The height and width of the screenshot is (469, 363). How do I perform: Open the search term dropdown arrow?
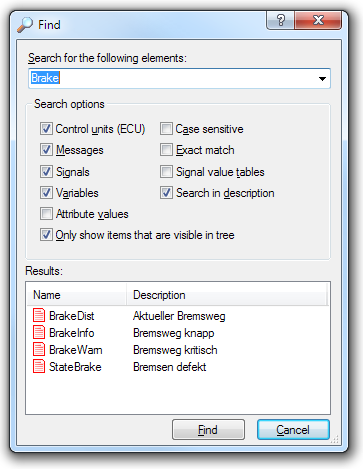(x=322, y=79)
